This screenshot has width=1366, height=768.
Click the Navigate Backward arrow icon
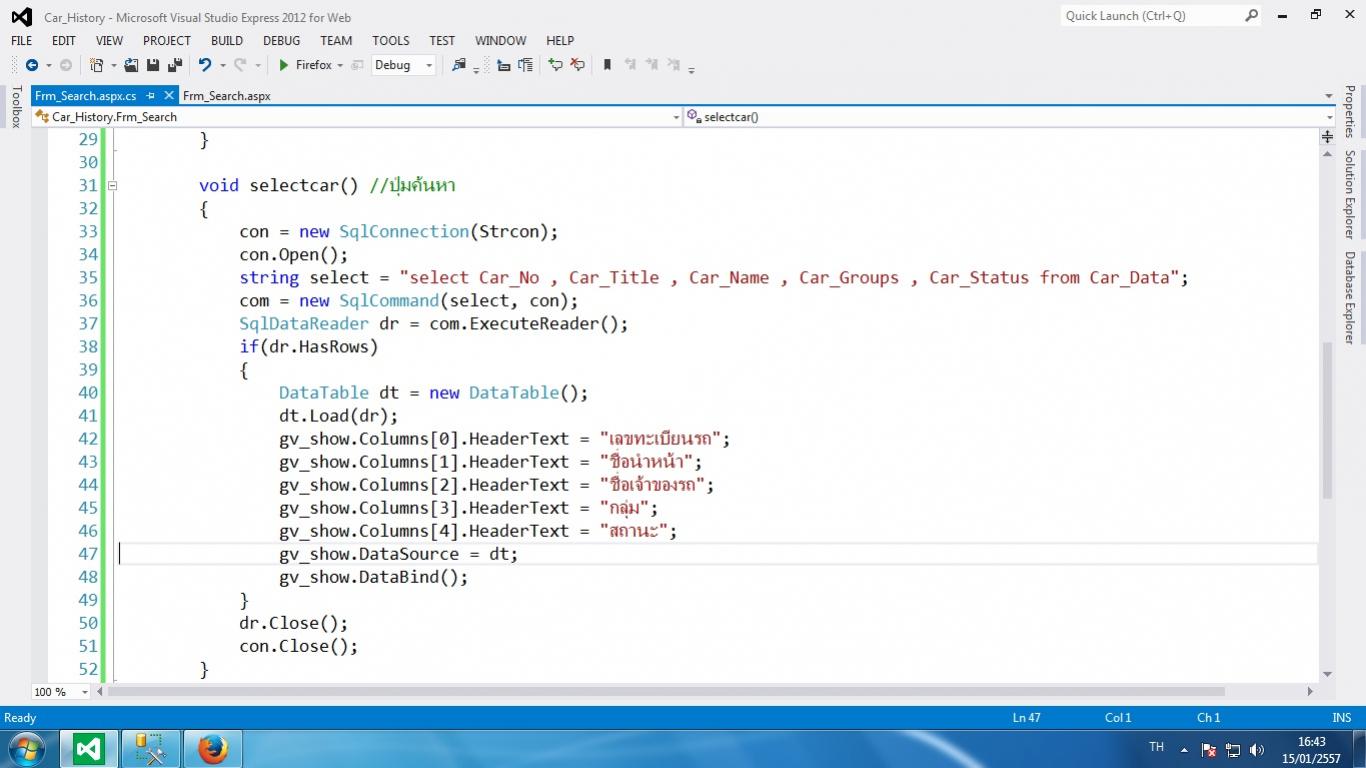pyautogui.click(x=32, y=65)
